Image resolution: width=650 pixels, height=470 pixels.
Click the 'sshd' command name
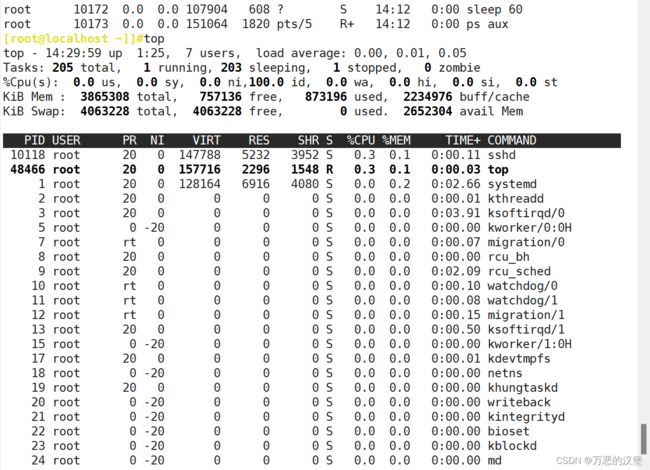point(502,155)
